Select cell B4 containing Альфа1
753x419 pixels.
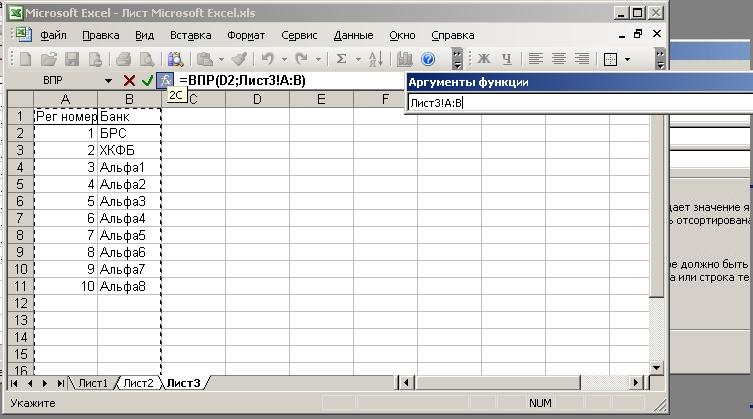pyautogui.click(x=128, y=167)
